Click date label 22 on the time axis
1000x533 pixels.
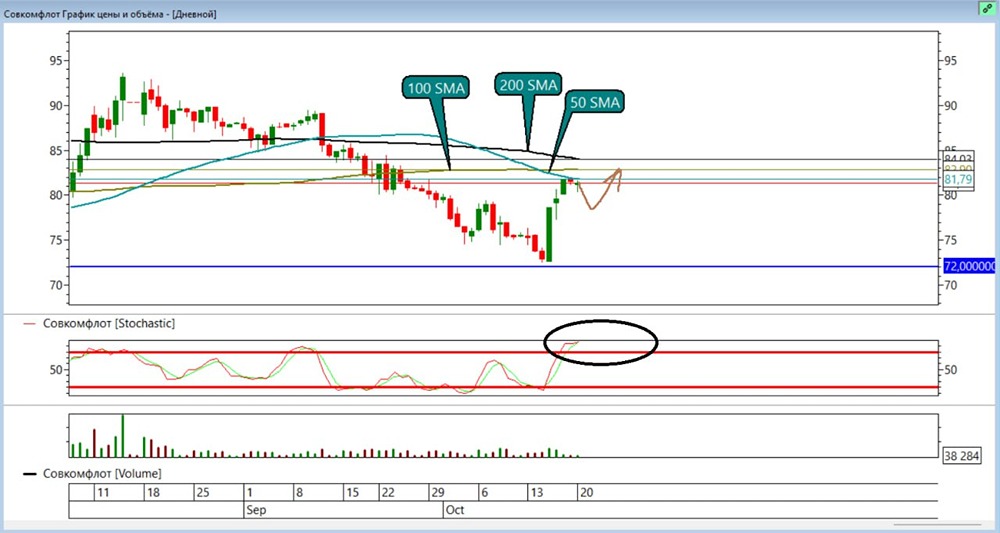[x=388, y=493]
